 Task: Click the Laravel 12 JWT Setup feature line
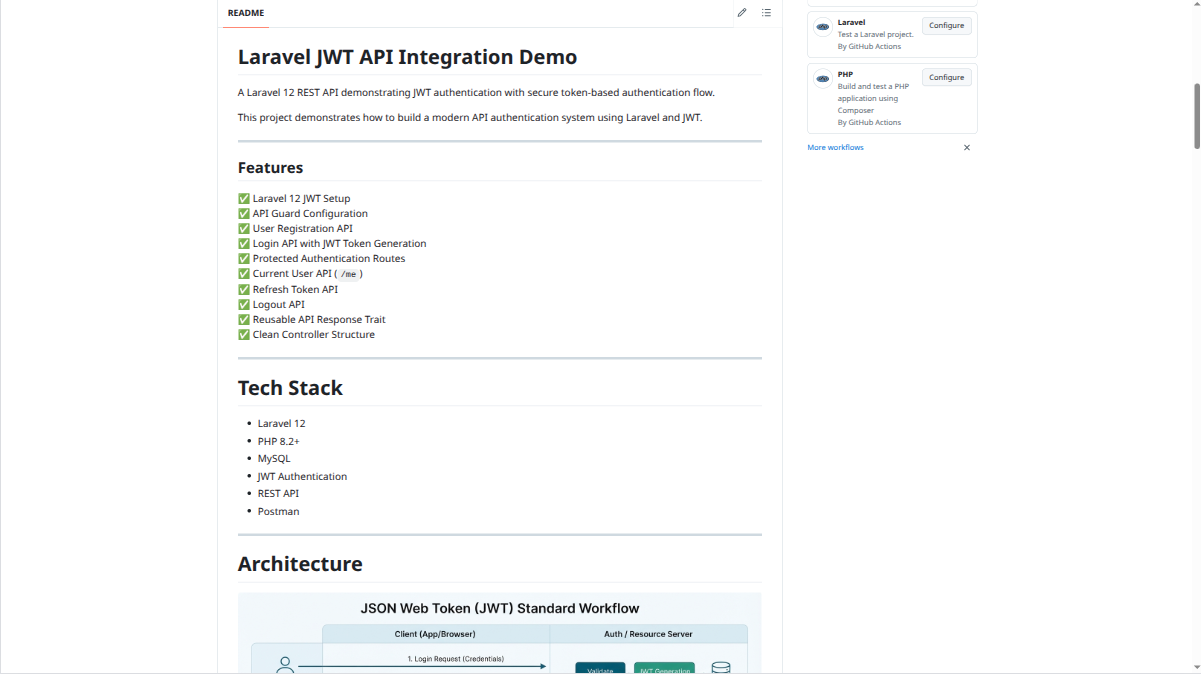[x=294, y=198]
